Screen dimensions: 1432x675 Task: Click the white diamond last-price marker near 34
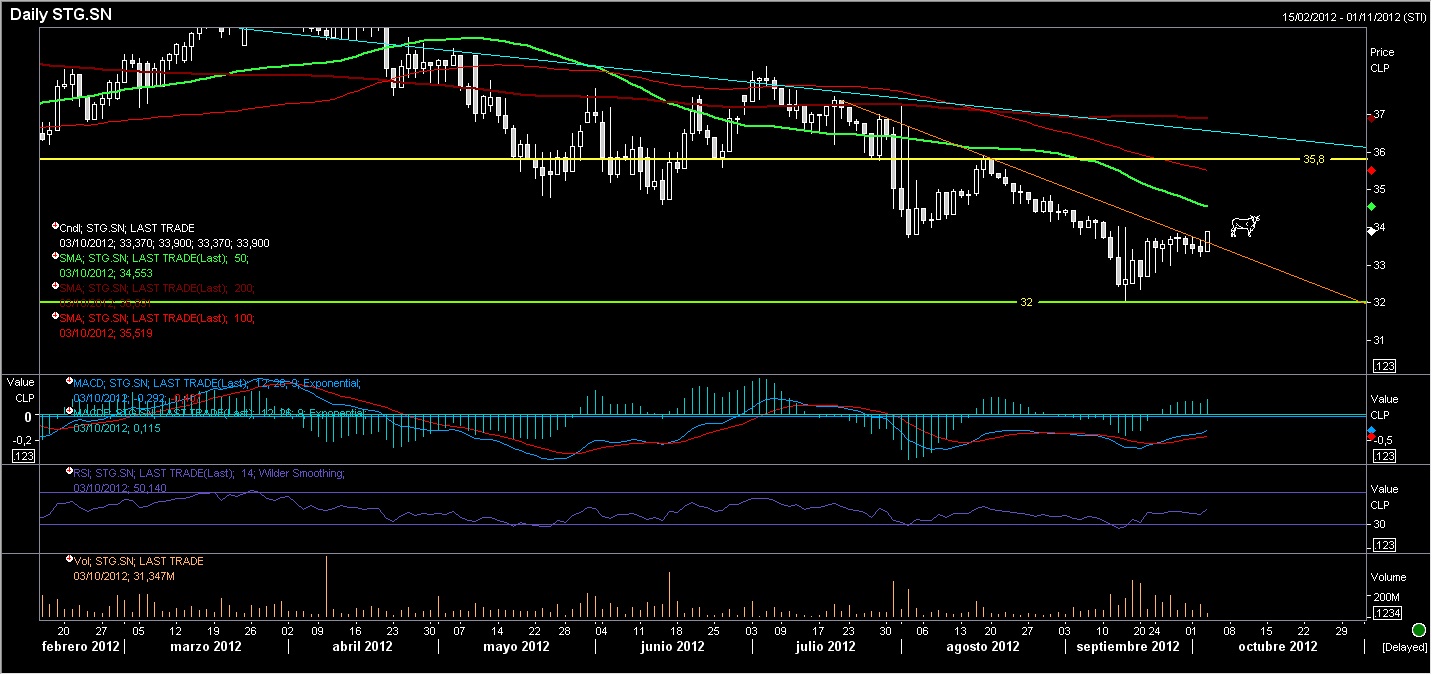[x=1370, y=231]
